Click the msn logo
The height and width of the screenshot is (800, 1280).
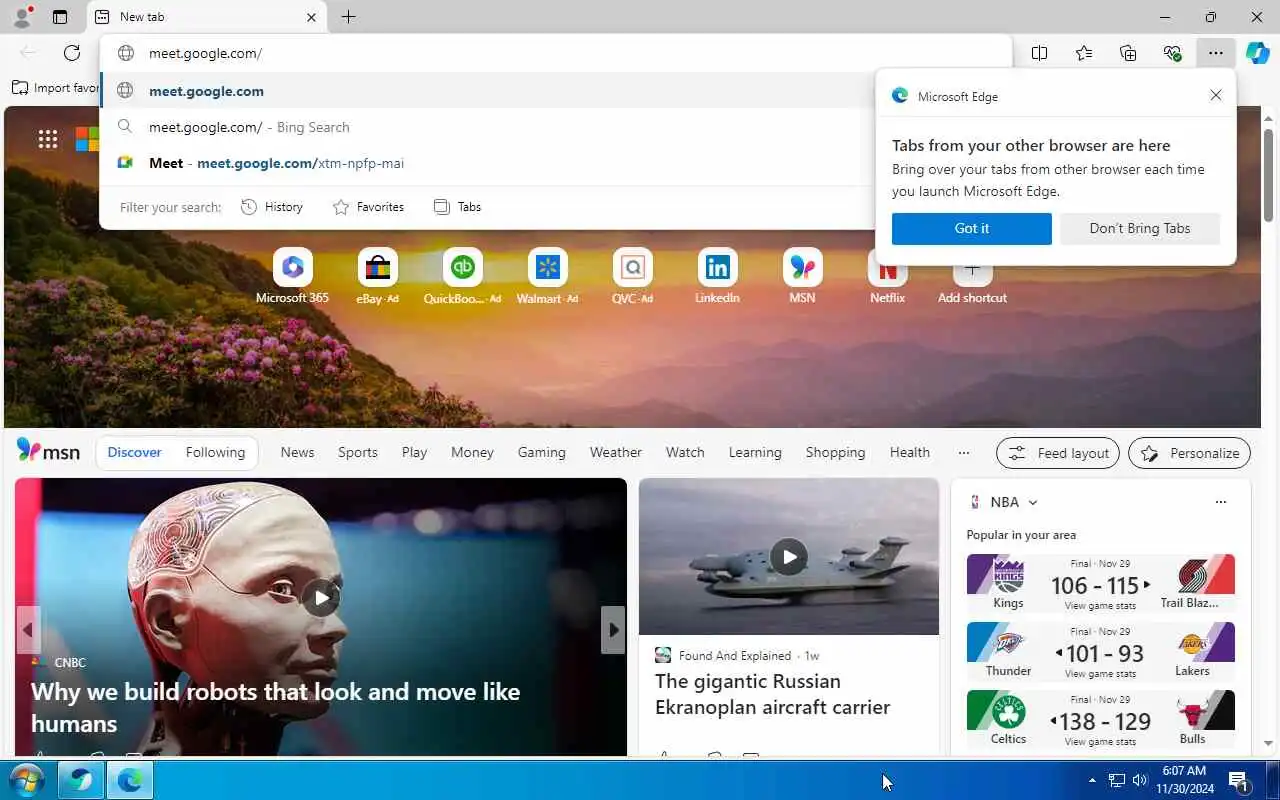[x=48, y=451]
